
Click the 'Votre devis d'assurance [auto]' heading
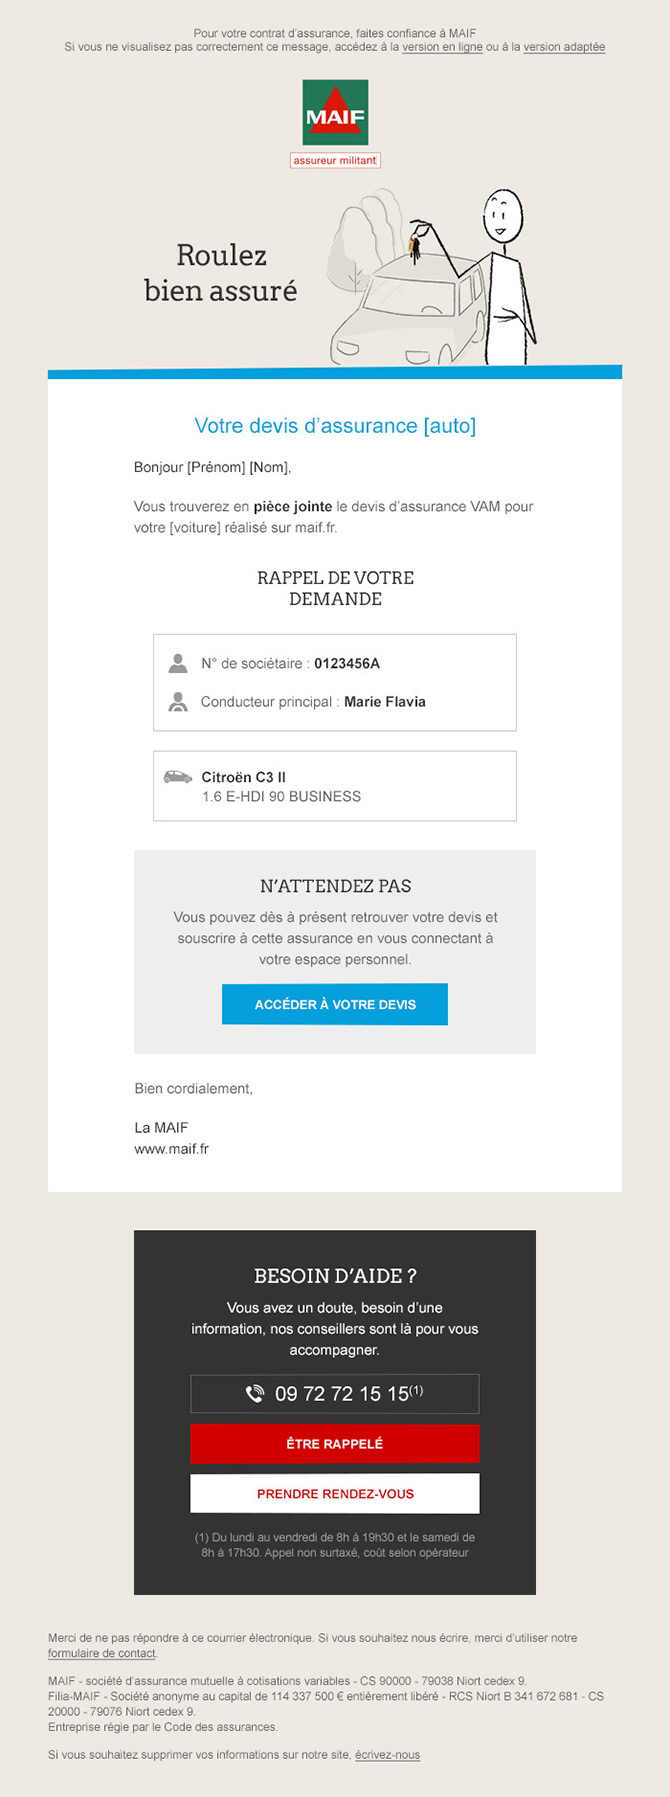tap(335, 426)
